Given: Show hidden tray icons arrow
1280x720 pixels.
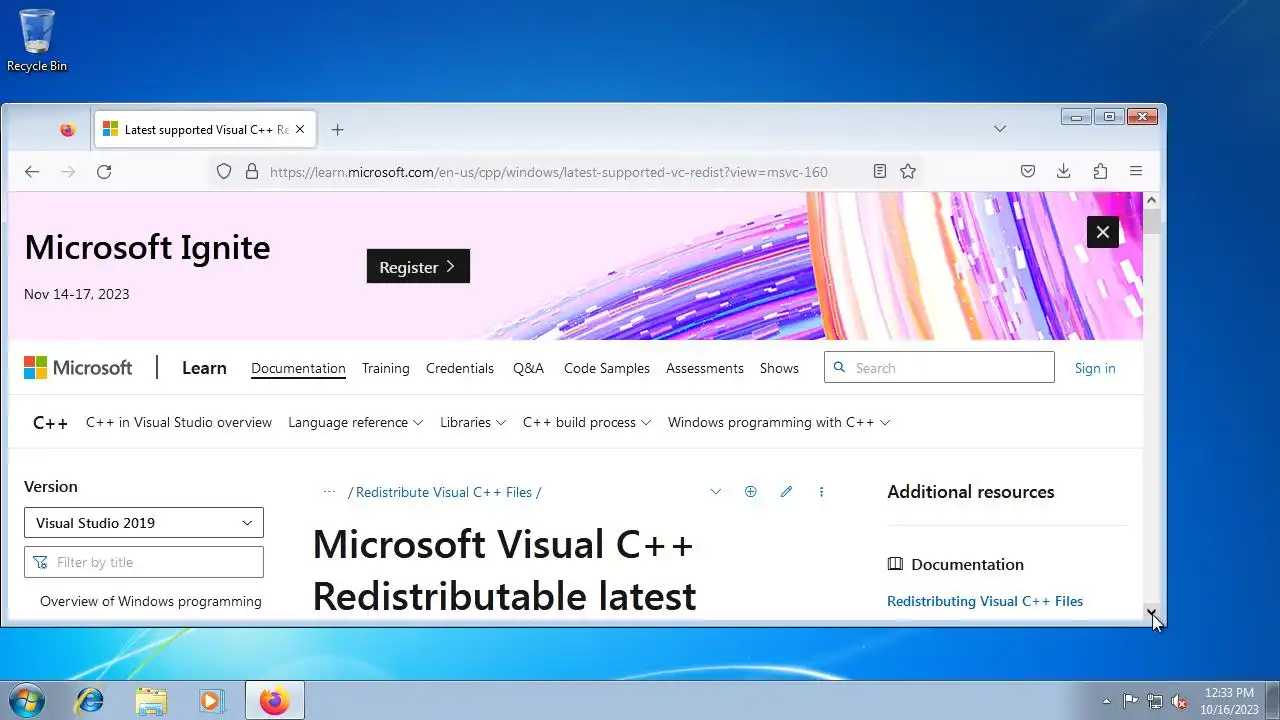Looking at the screenshot, I should [x=1106, y=701].
